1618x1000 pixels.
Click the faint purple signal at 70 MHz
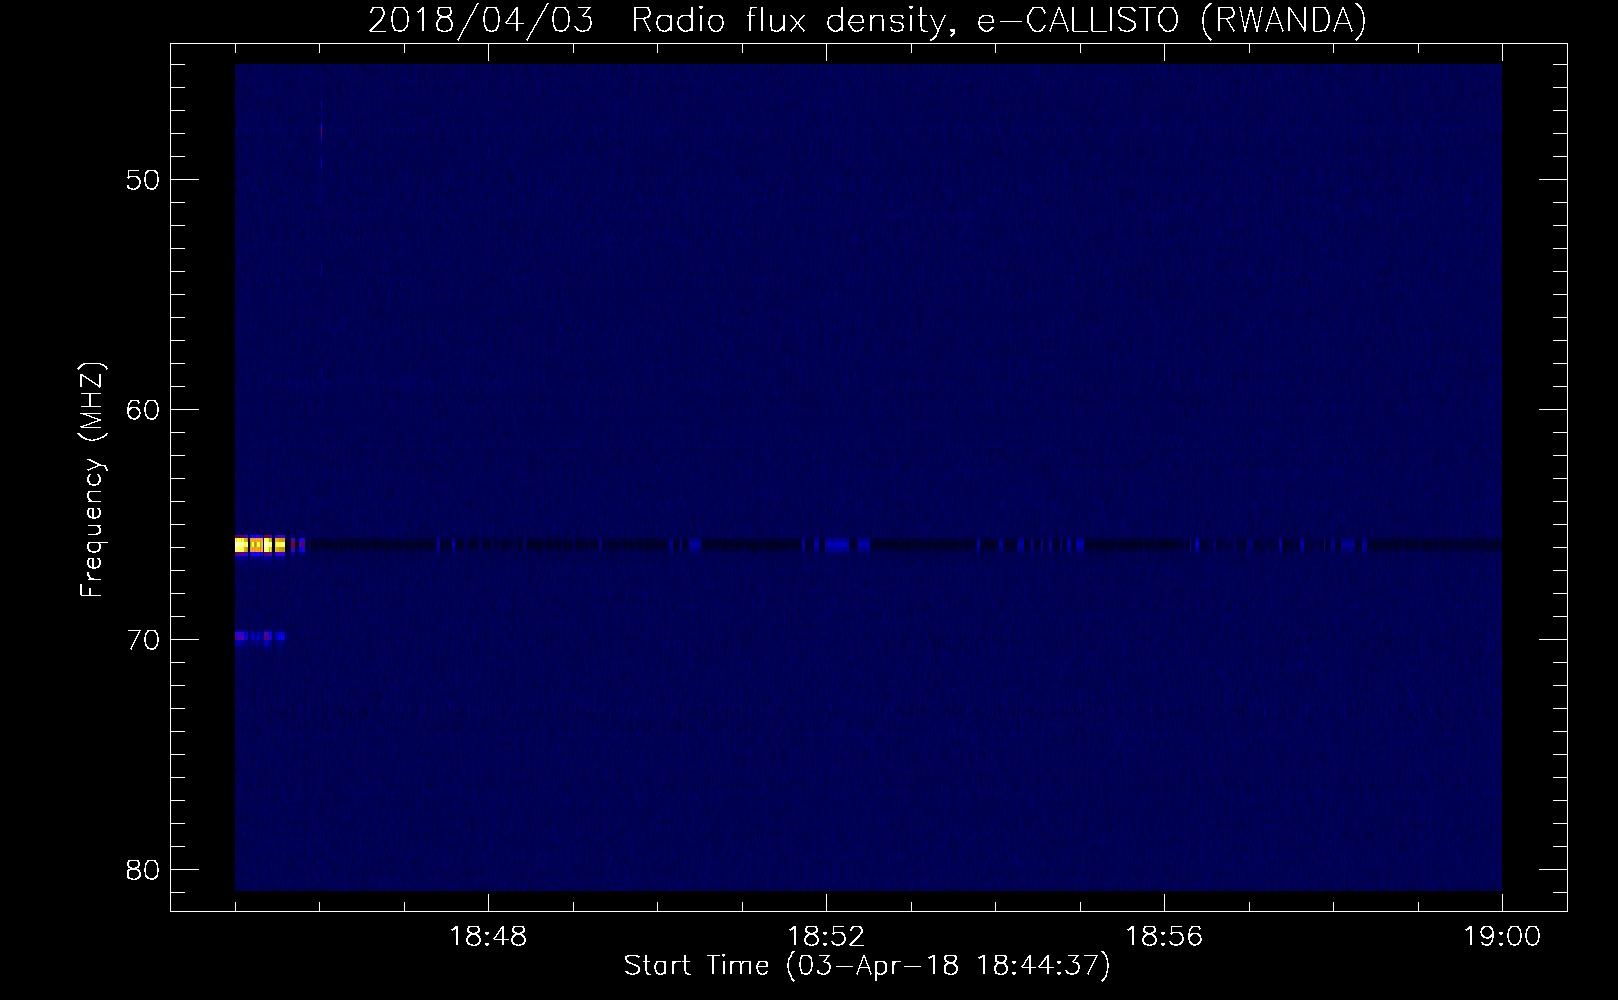[x=260, y=636]
